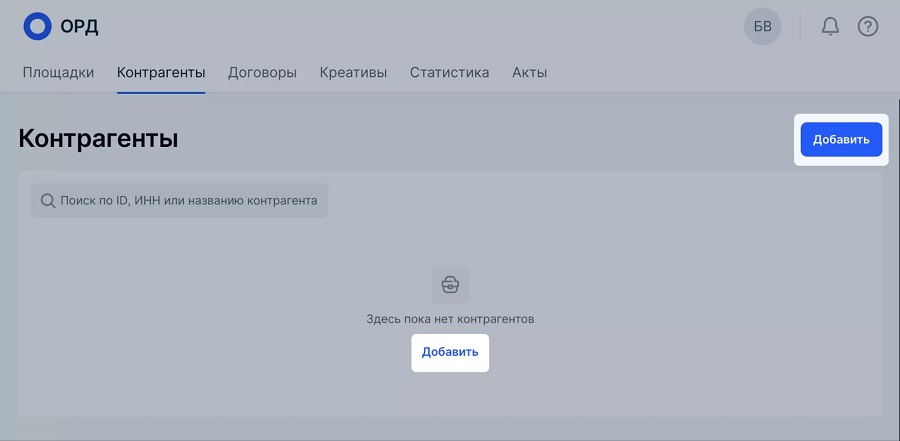Image resolution: width=900 pixels, height=441 pixels.
Task: Open help question mark icon
Action: [867, 26]
